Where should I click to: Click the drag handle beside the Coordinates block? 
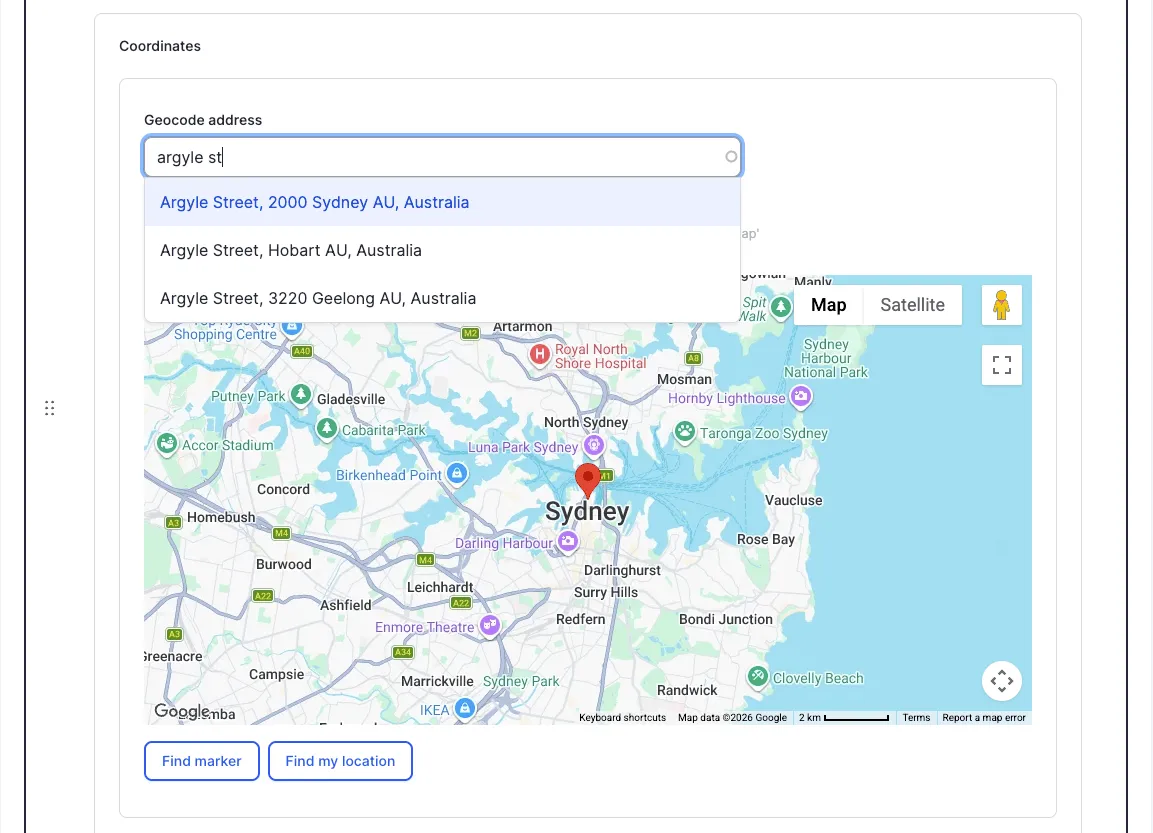pos(49,408)
